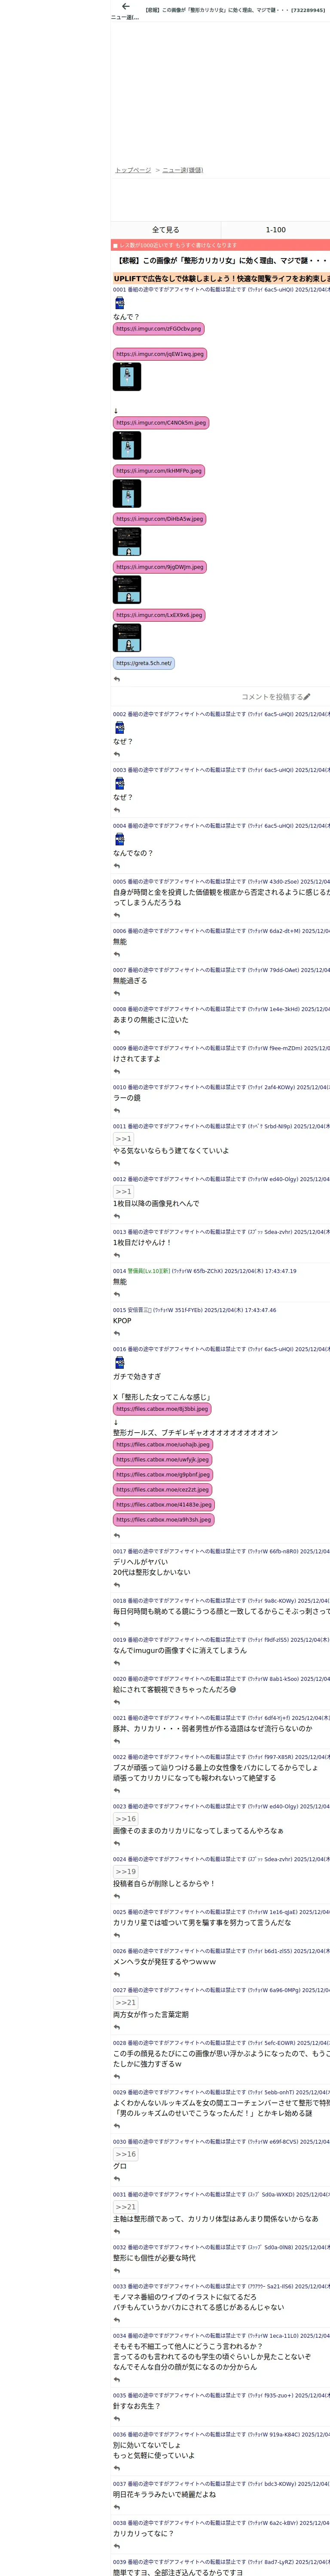Go back with the top-left arrow icon
This screenshot has height=2576, width=330.
point(125,6)
